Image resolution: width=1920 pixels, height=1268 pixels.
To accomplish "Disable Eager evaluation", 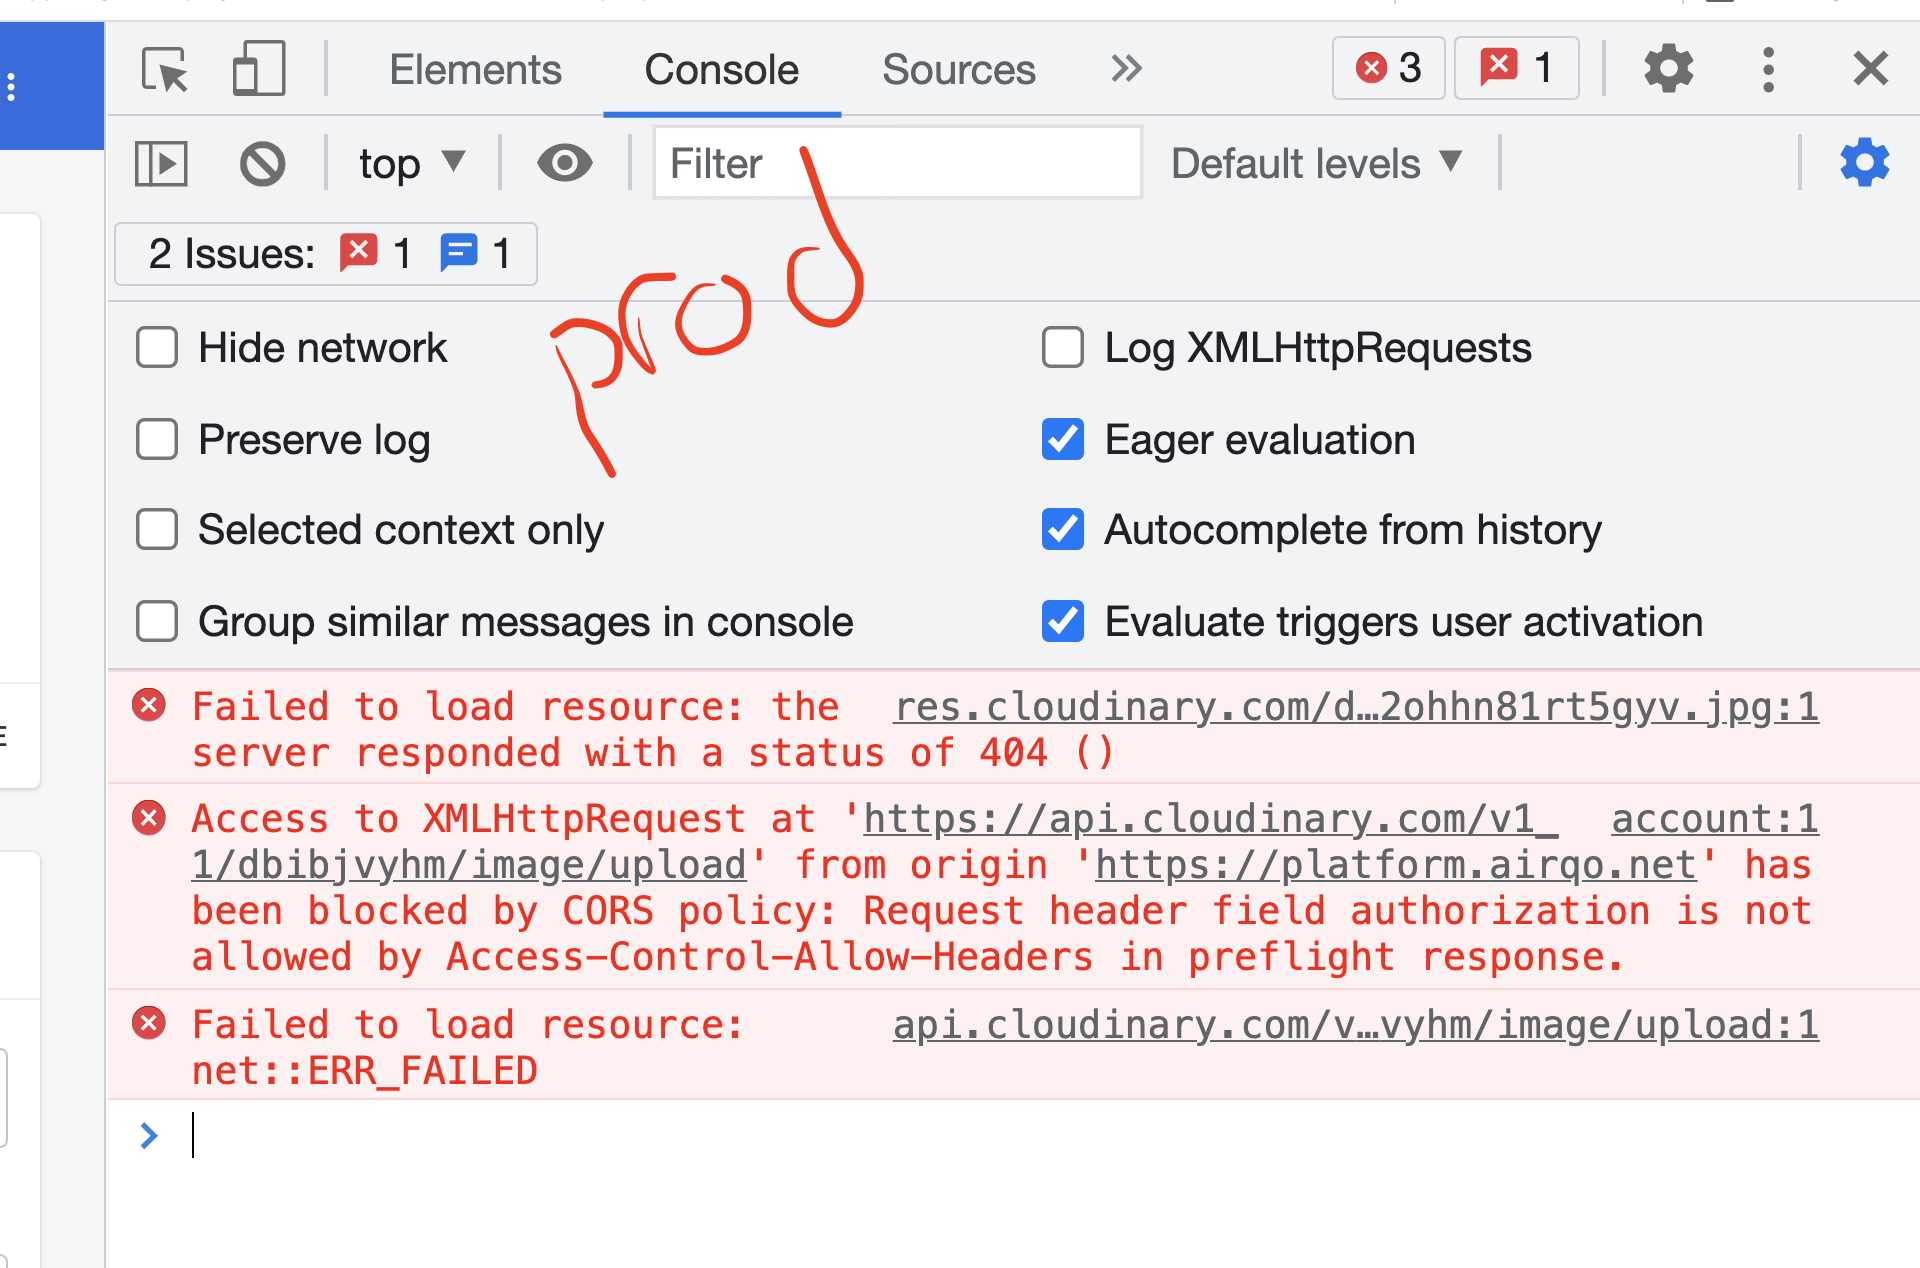I will click(x=1062, y=439).
